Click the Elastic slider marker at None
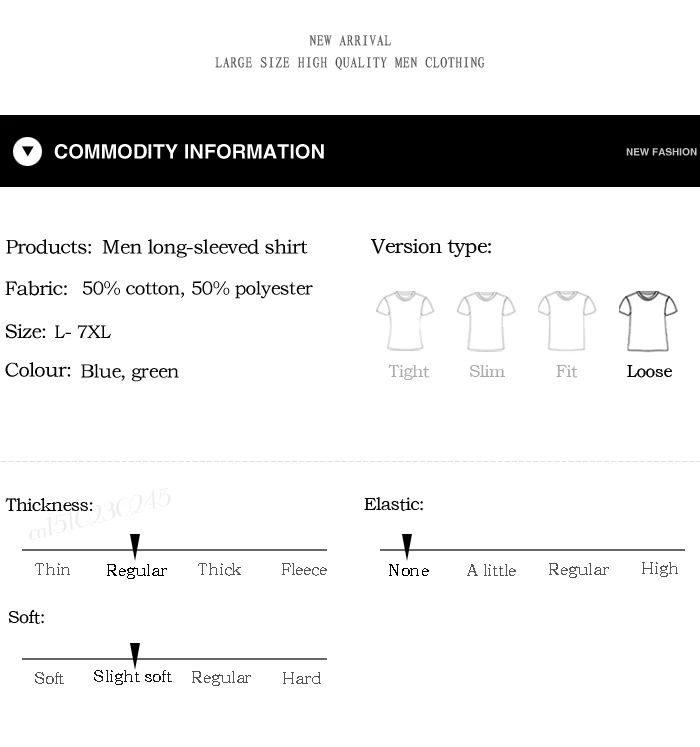The height and width of the screenshot is (747, 700). [406, 546]
